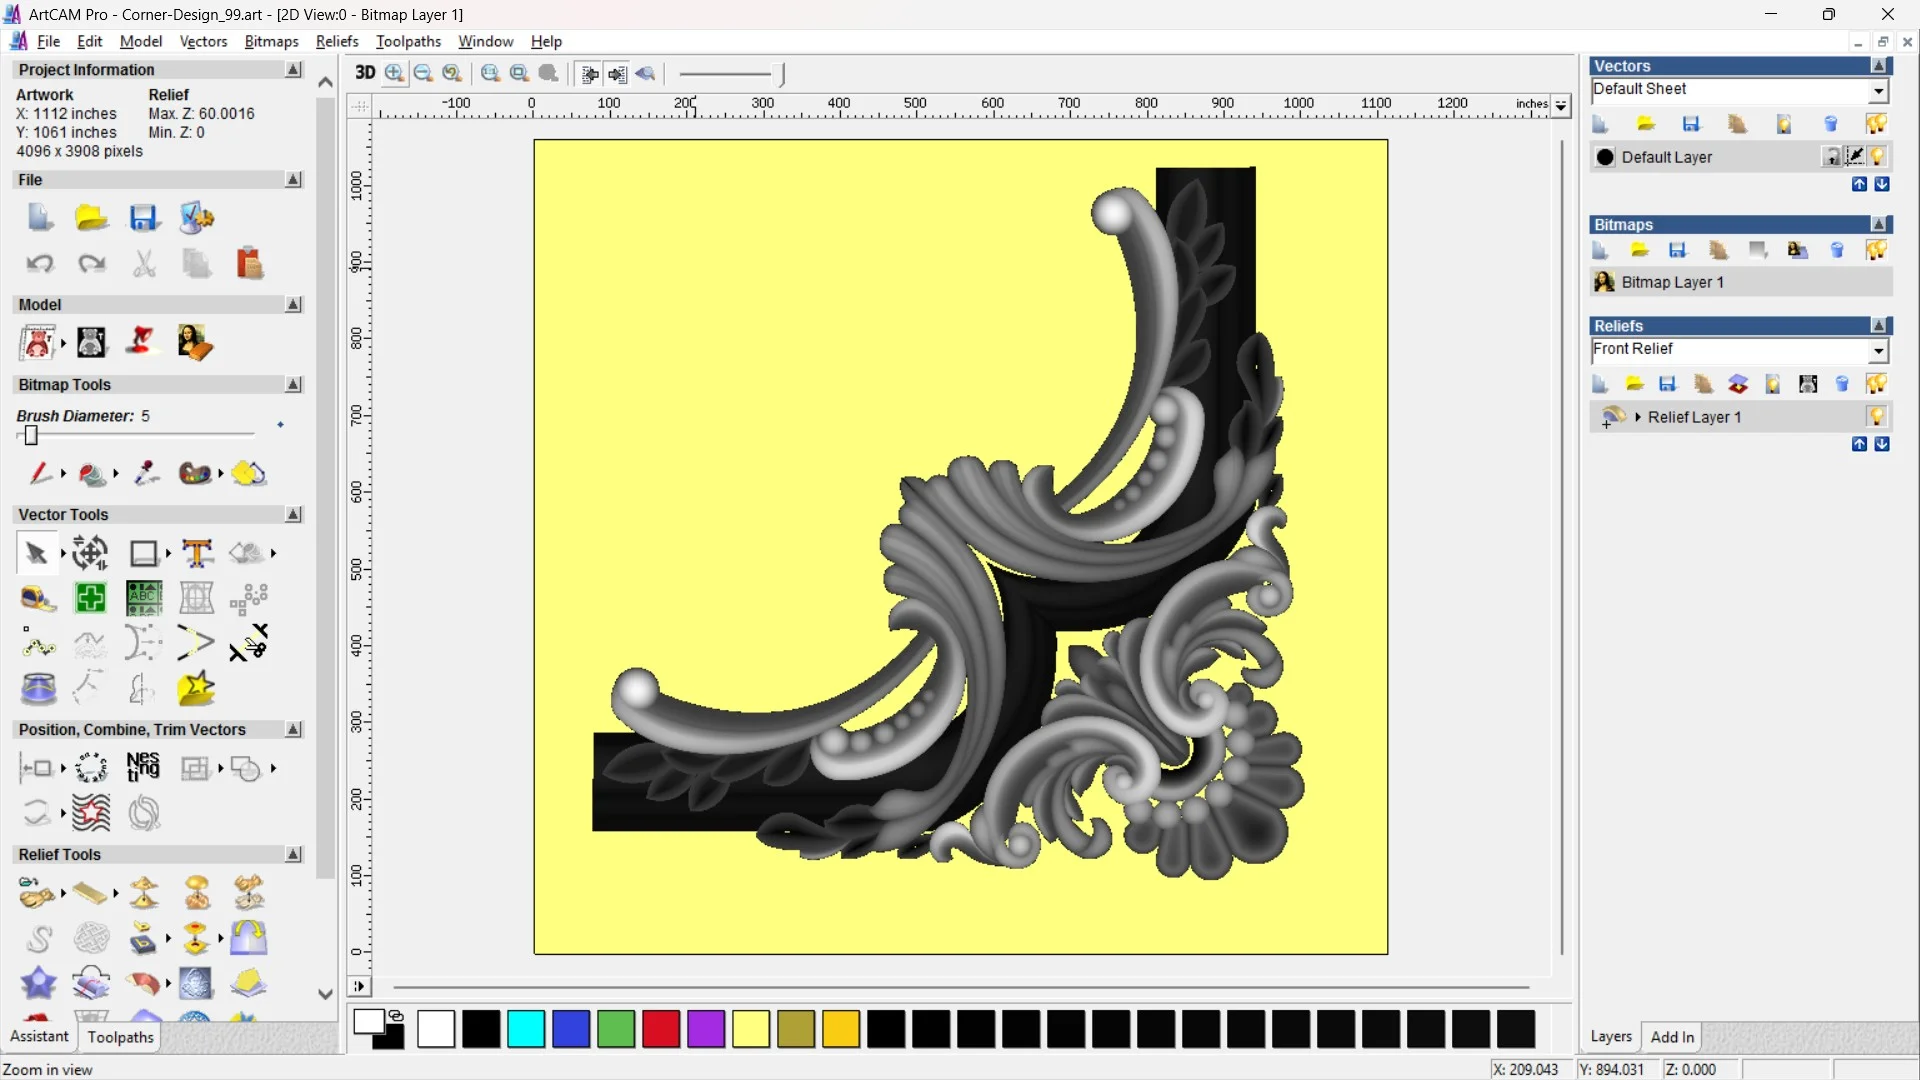Open the Toolpaths menu

tap(408, 41)
